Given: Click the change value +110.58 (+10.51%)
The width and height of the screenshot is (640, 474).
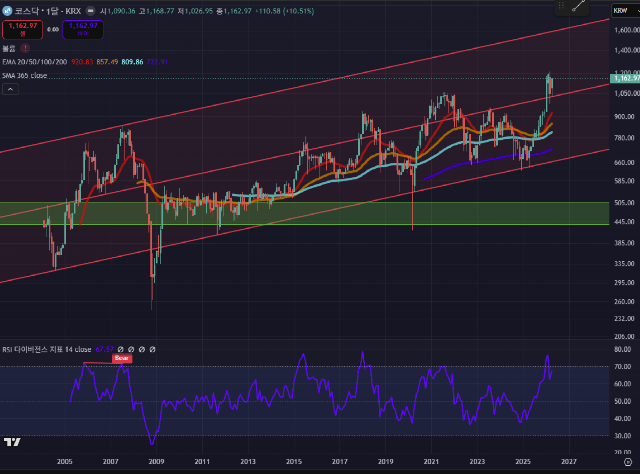Looking at the screenshot, I should point(284,11).
